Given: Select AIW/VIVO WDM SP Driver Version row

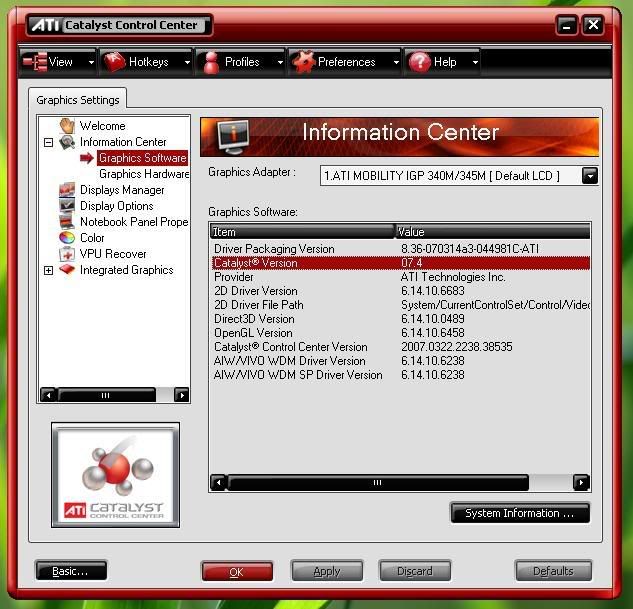Looking at the screenshot, I should tap(401, 375).
